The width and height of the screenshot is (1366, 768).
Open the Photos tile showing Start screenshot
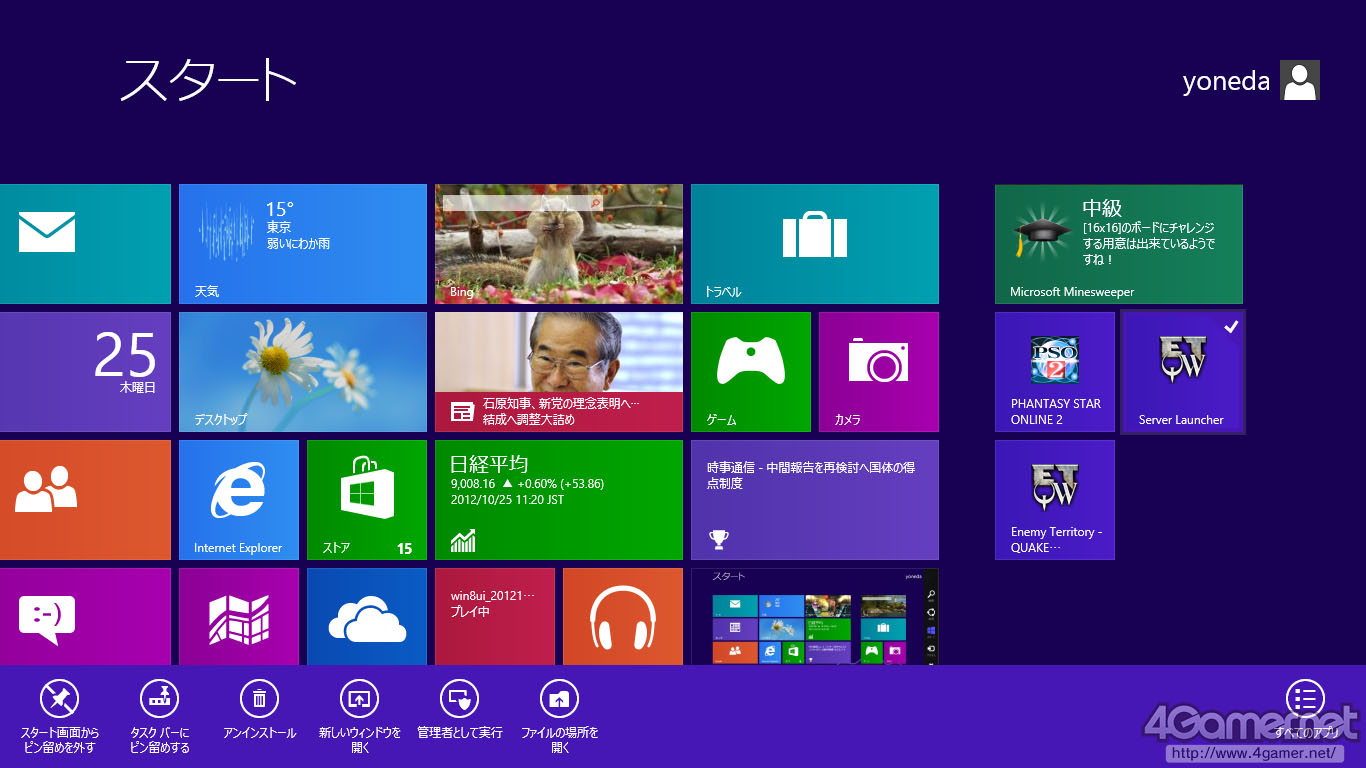click(815, 616)
